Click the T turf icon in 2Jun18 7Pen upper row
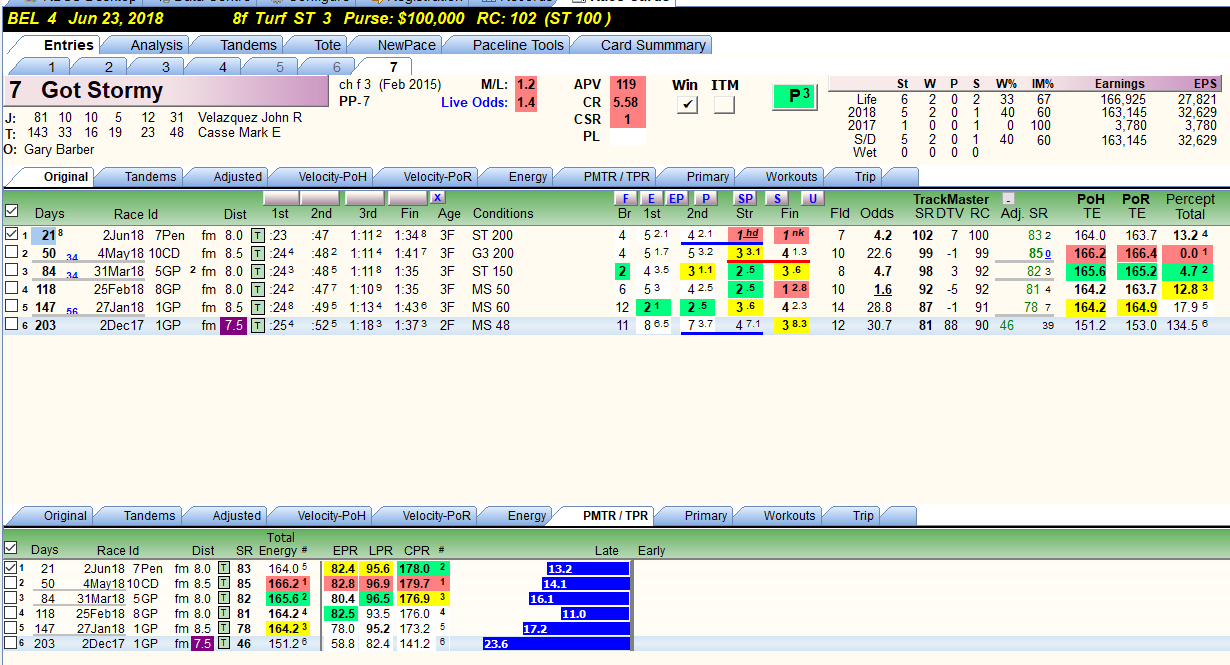 click(x=257, y=235)
